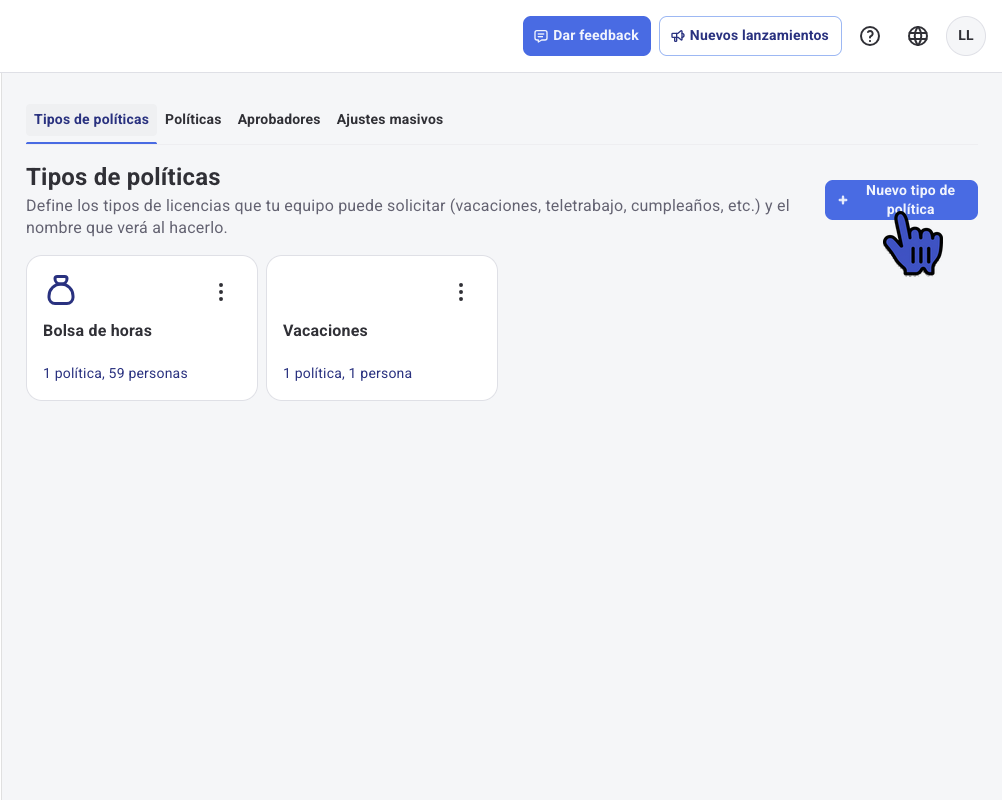Open the help question mark icon
Screen dimensions: 1002x800
click(870, 36)
